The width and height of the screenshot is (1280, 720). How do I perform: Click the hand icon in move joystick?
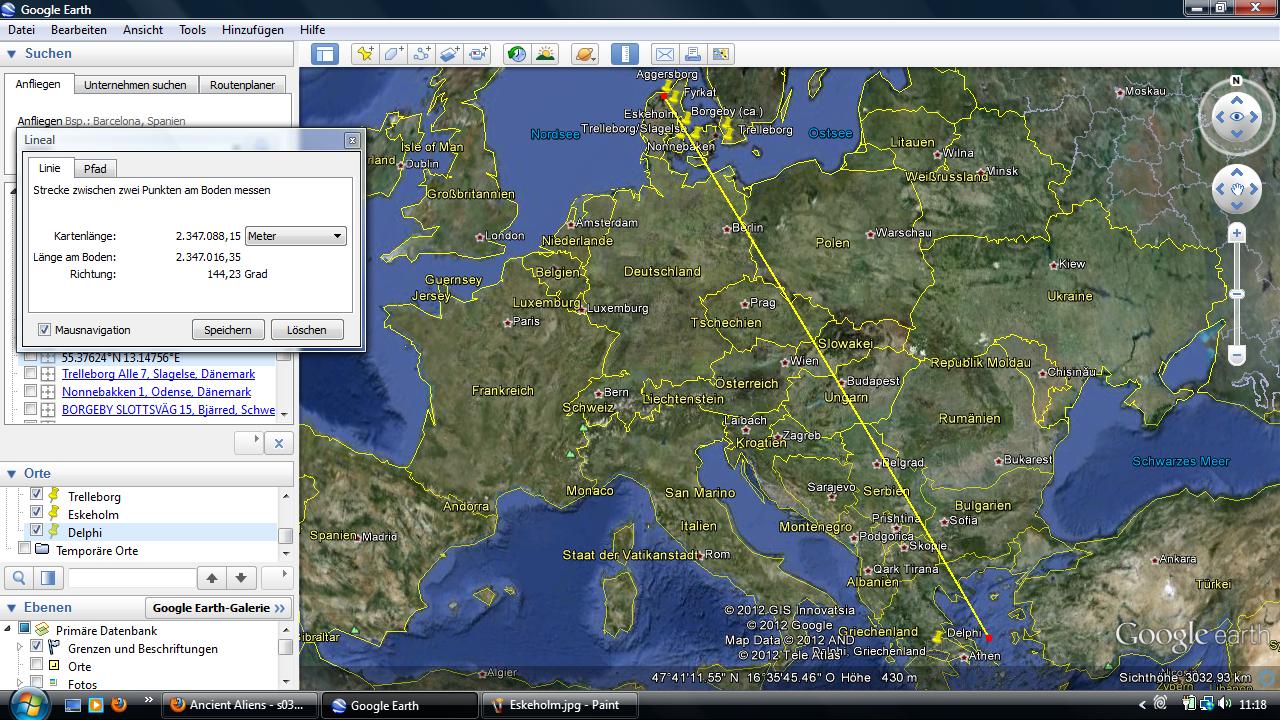(1237, 189)
